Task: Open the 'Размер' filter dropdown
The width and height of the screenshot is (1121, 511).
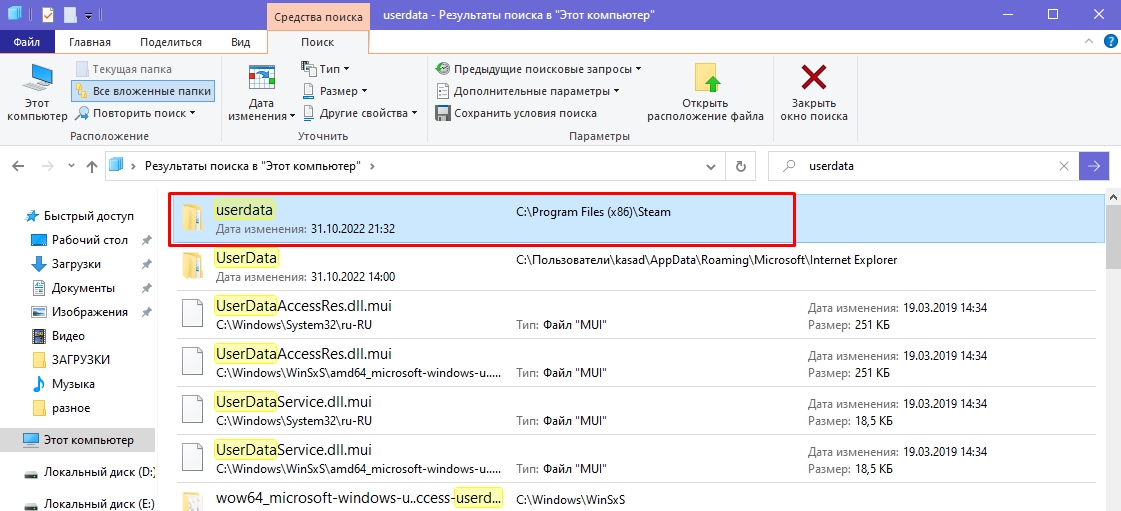Action: 334,91
